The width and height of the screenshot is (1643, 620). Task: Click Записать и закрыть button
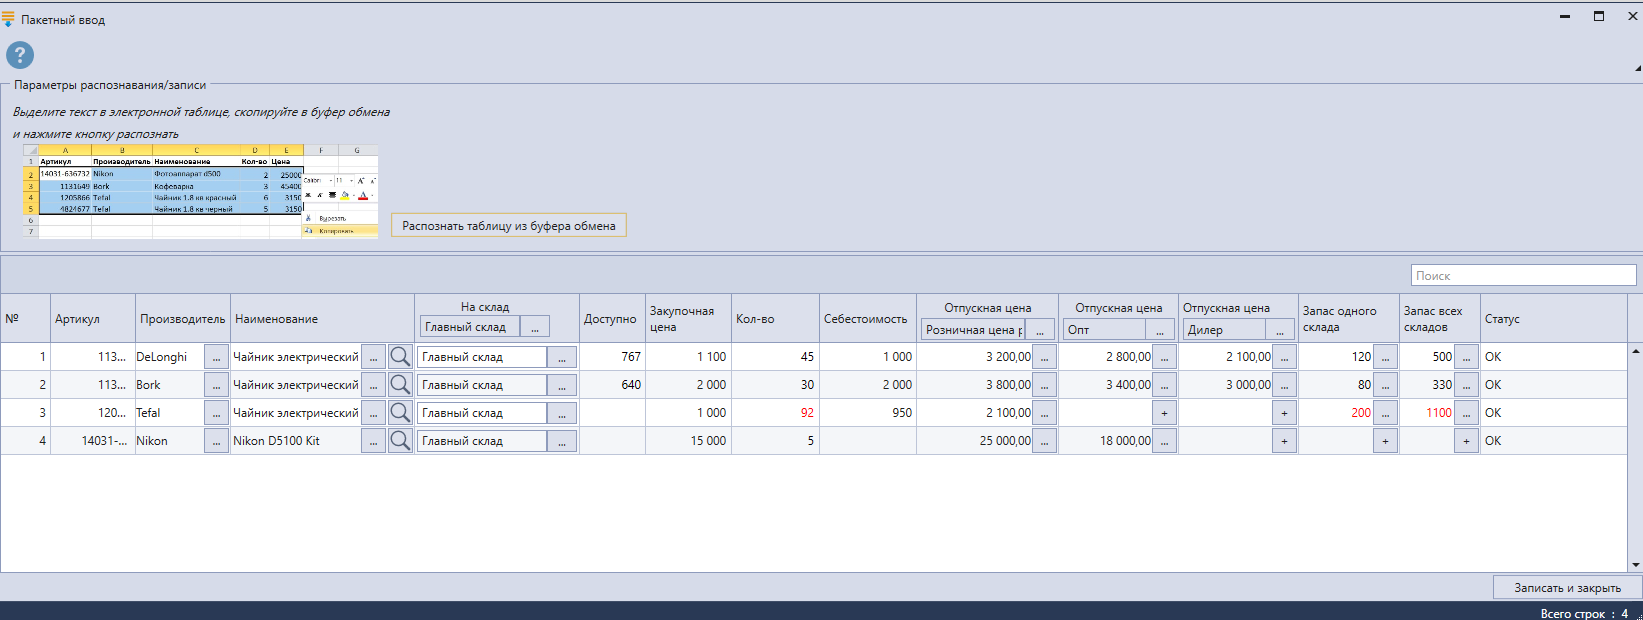1567,588
